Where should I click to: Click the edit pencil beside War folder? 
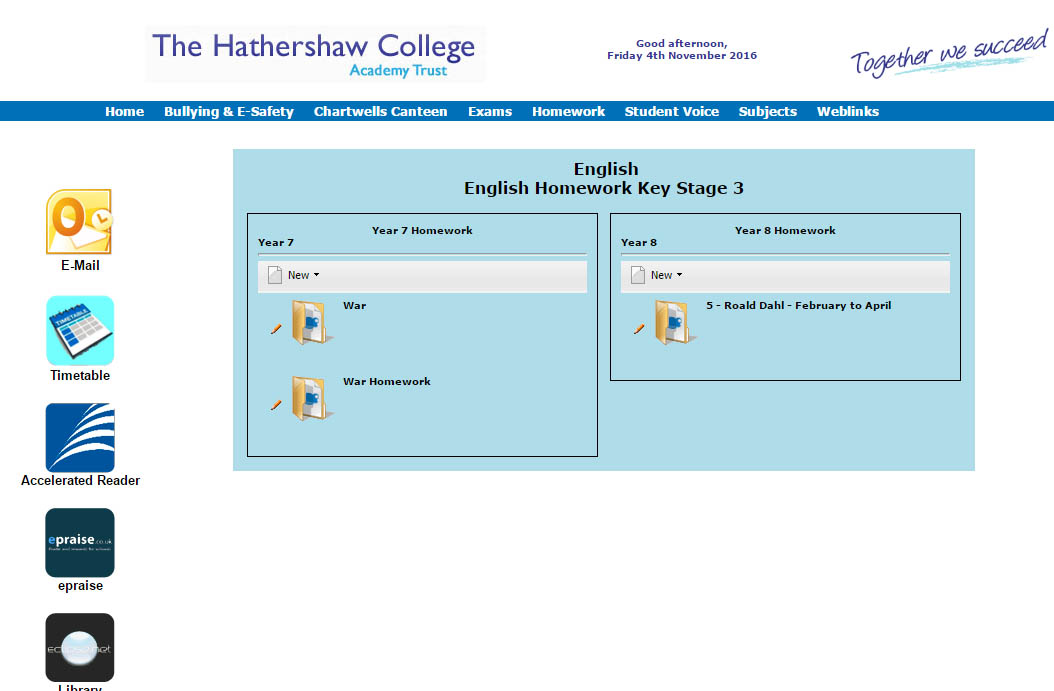(x=276, y=329)
